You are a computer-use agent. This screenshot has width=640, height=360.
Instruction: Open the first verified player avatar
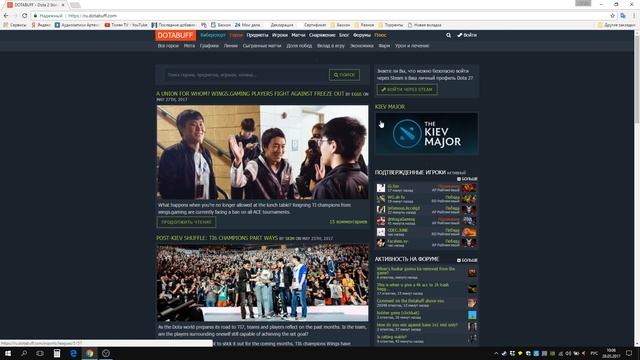click(x=381, y=188)
